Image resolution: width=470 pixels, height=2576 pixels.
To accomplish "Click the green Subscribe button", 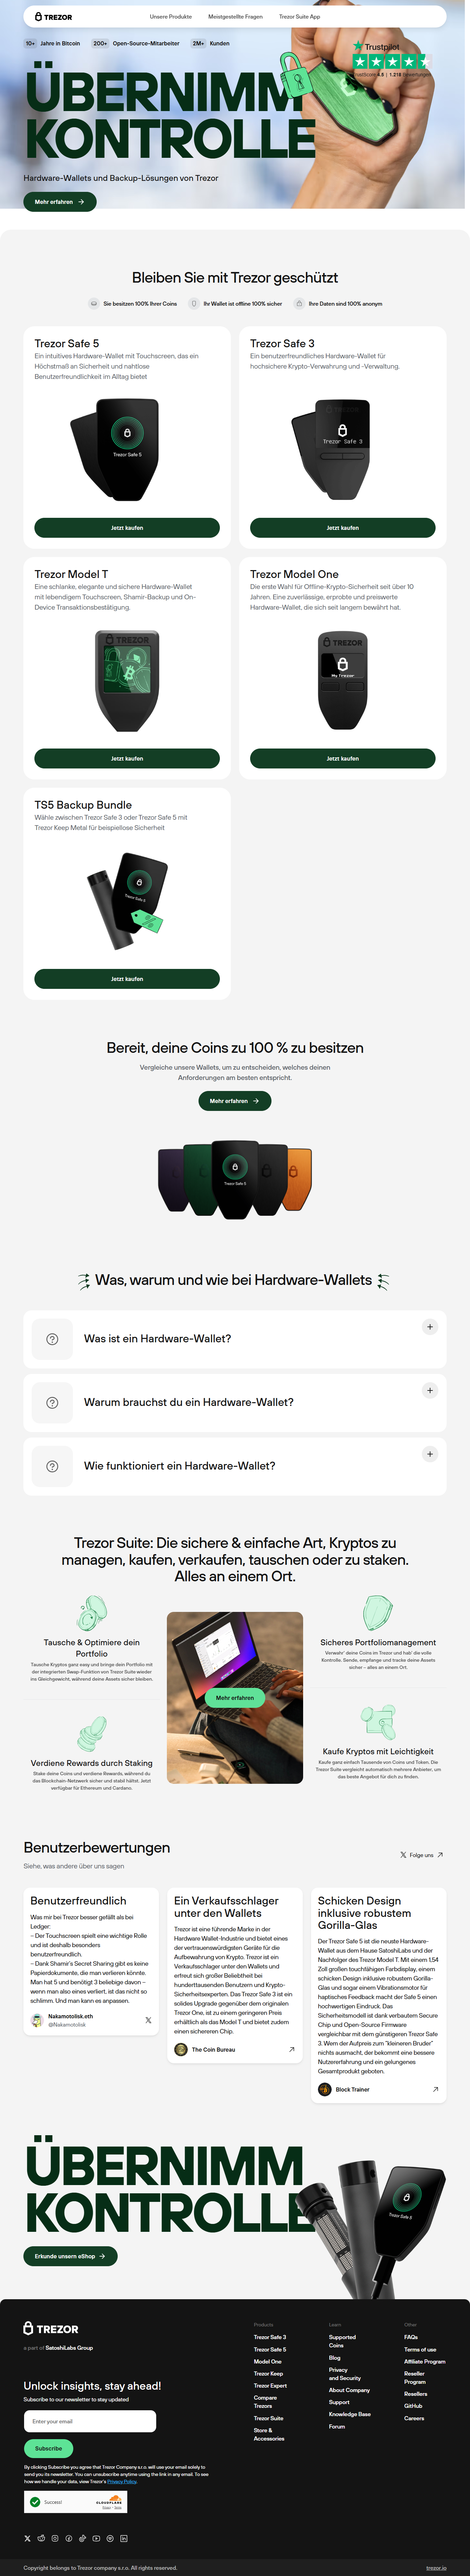I will (x=48, y=2448).
